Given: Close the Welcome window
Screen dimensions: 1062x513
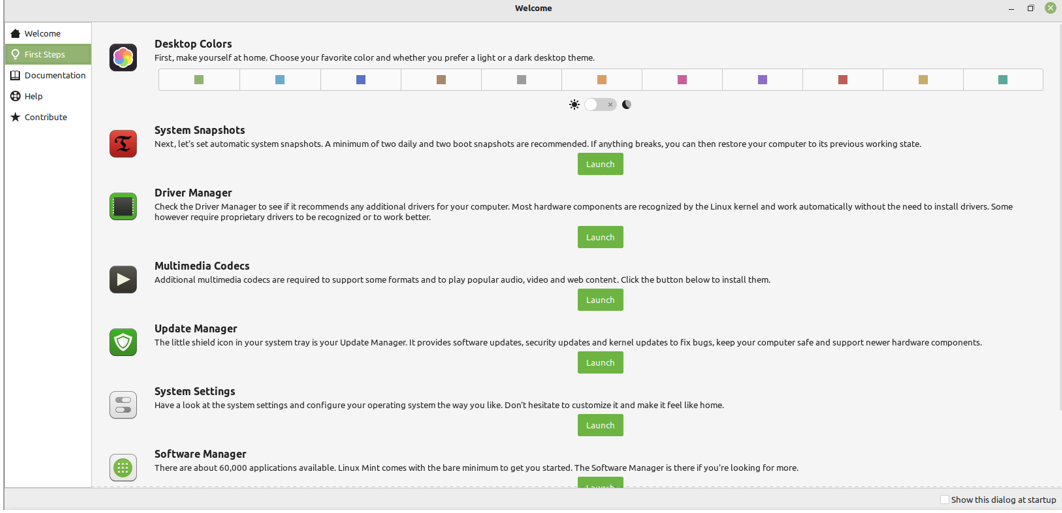Looking at the screenshot, I should coord(1050,8).
